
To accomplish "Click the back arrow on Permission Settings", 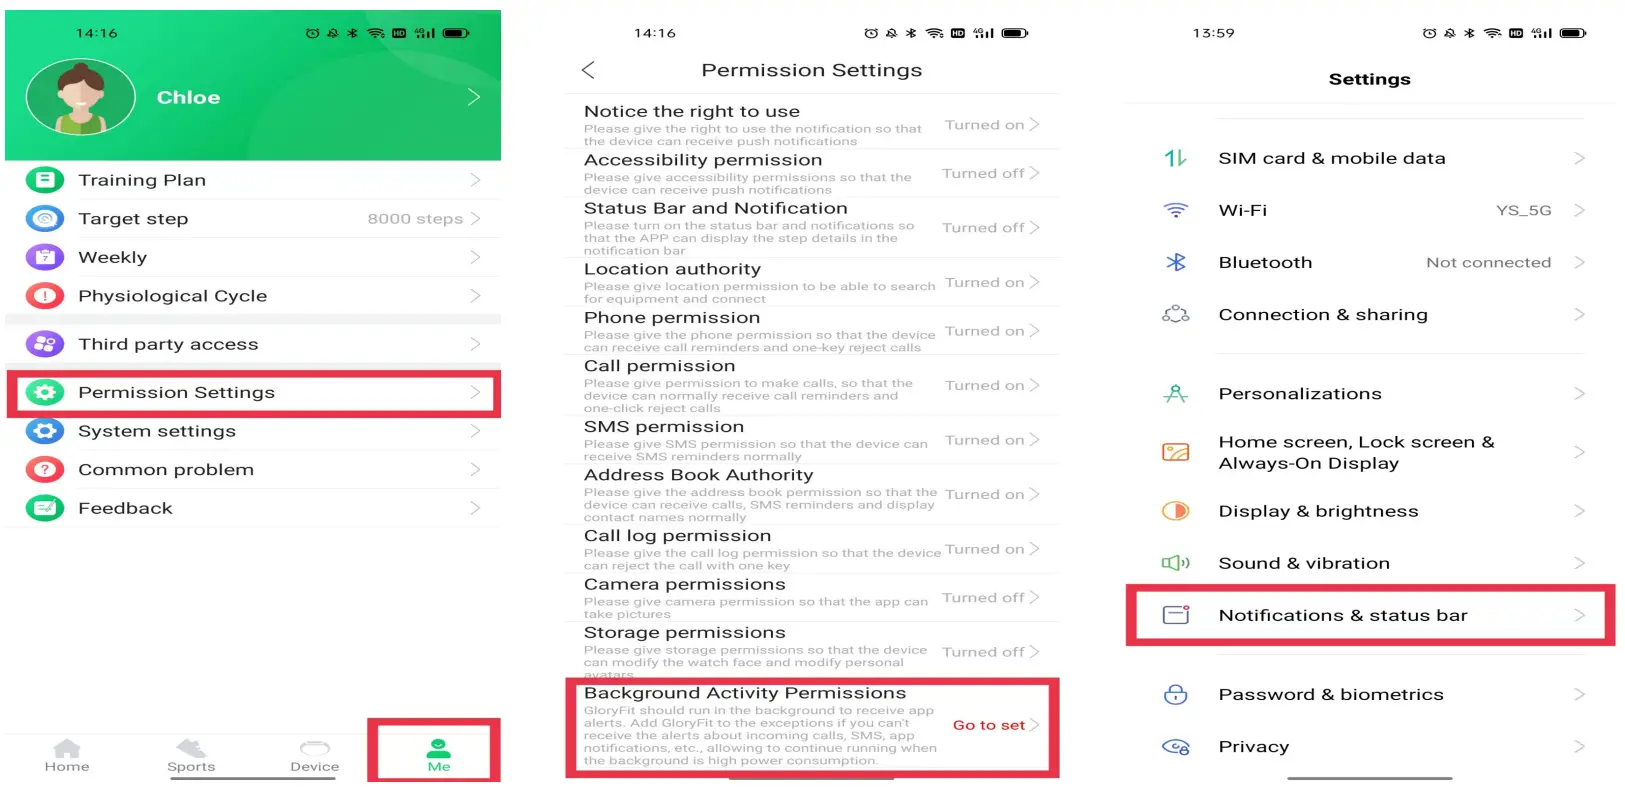I will tap(588, 70).
